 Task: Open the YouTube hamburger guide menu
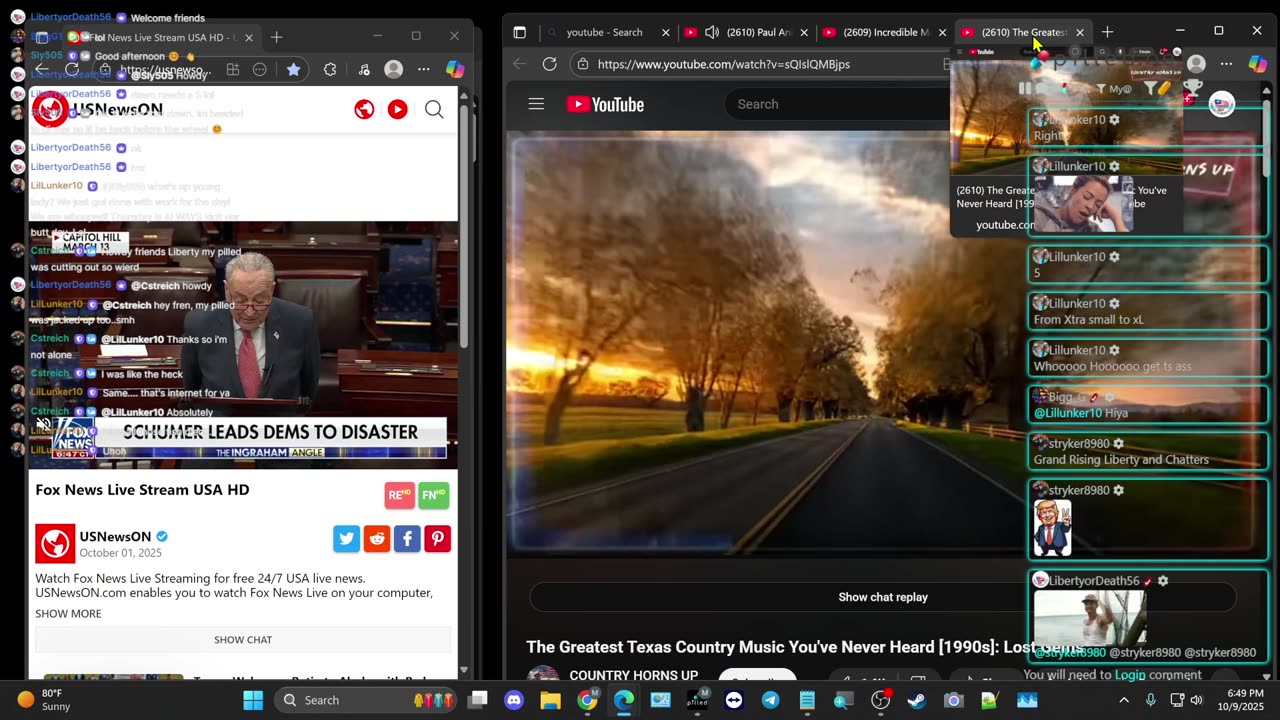click(x=536, y=104)
